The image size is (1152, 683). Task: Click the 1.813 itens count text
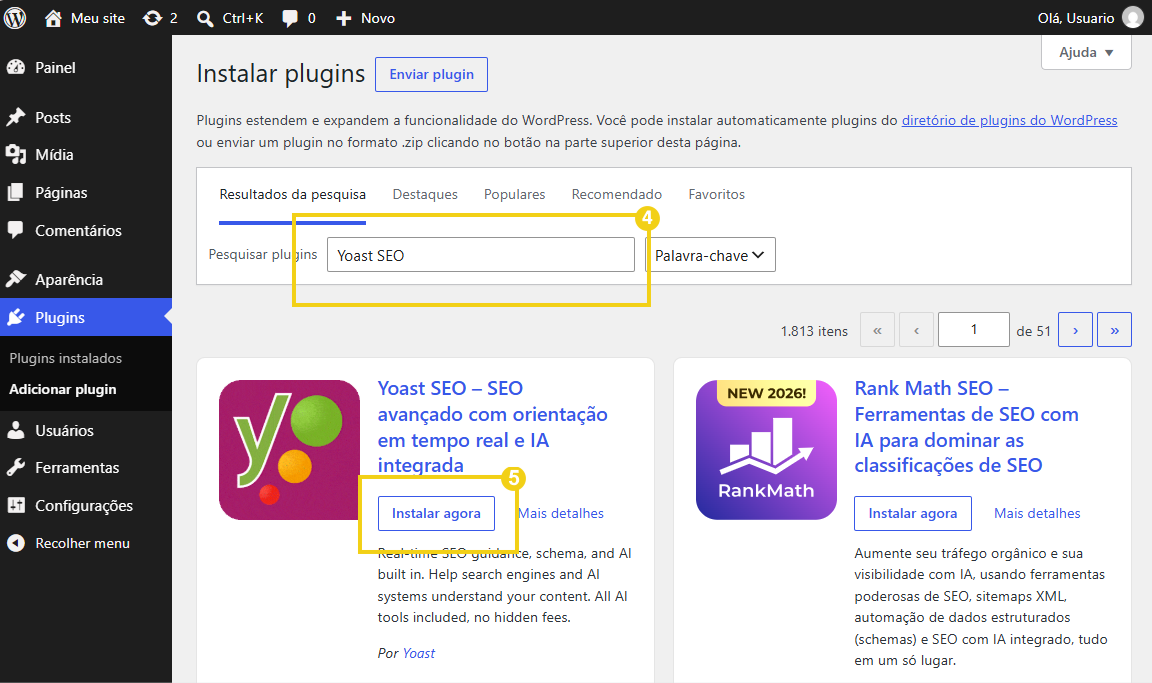(814, 331)
